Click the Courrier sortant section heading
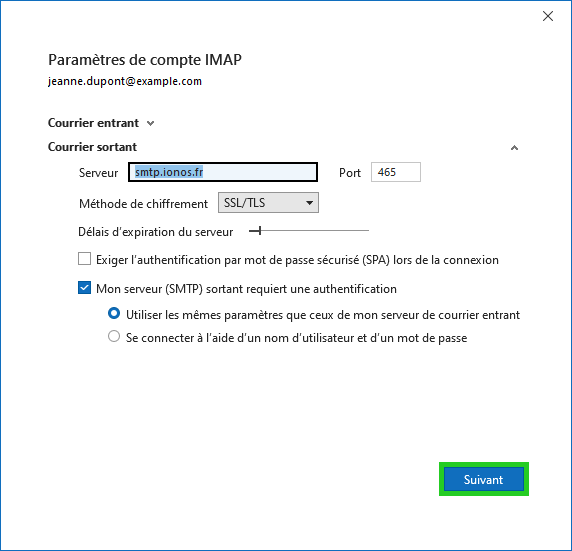Screen dimensions: 572x551 point(92,147)
